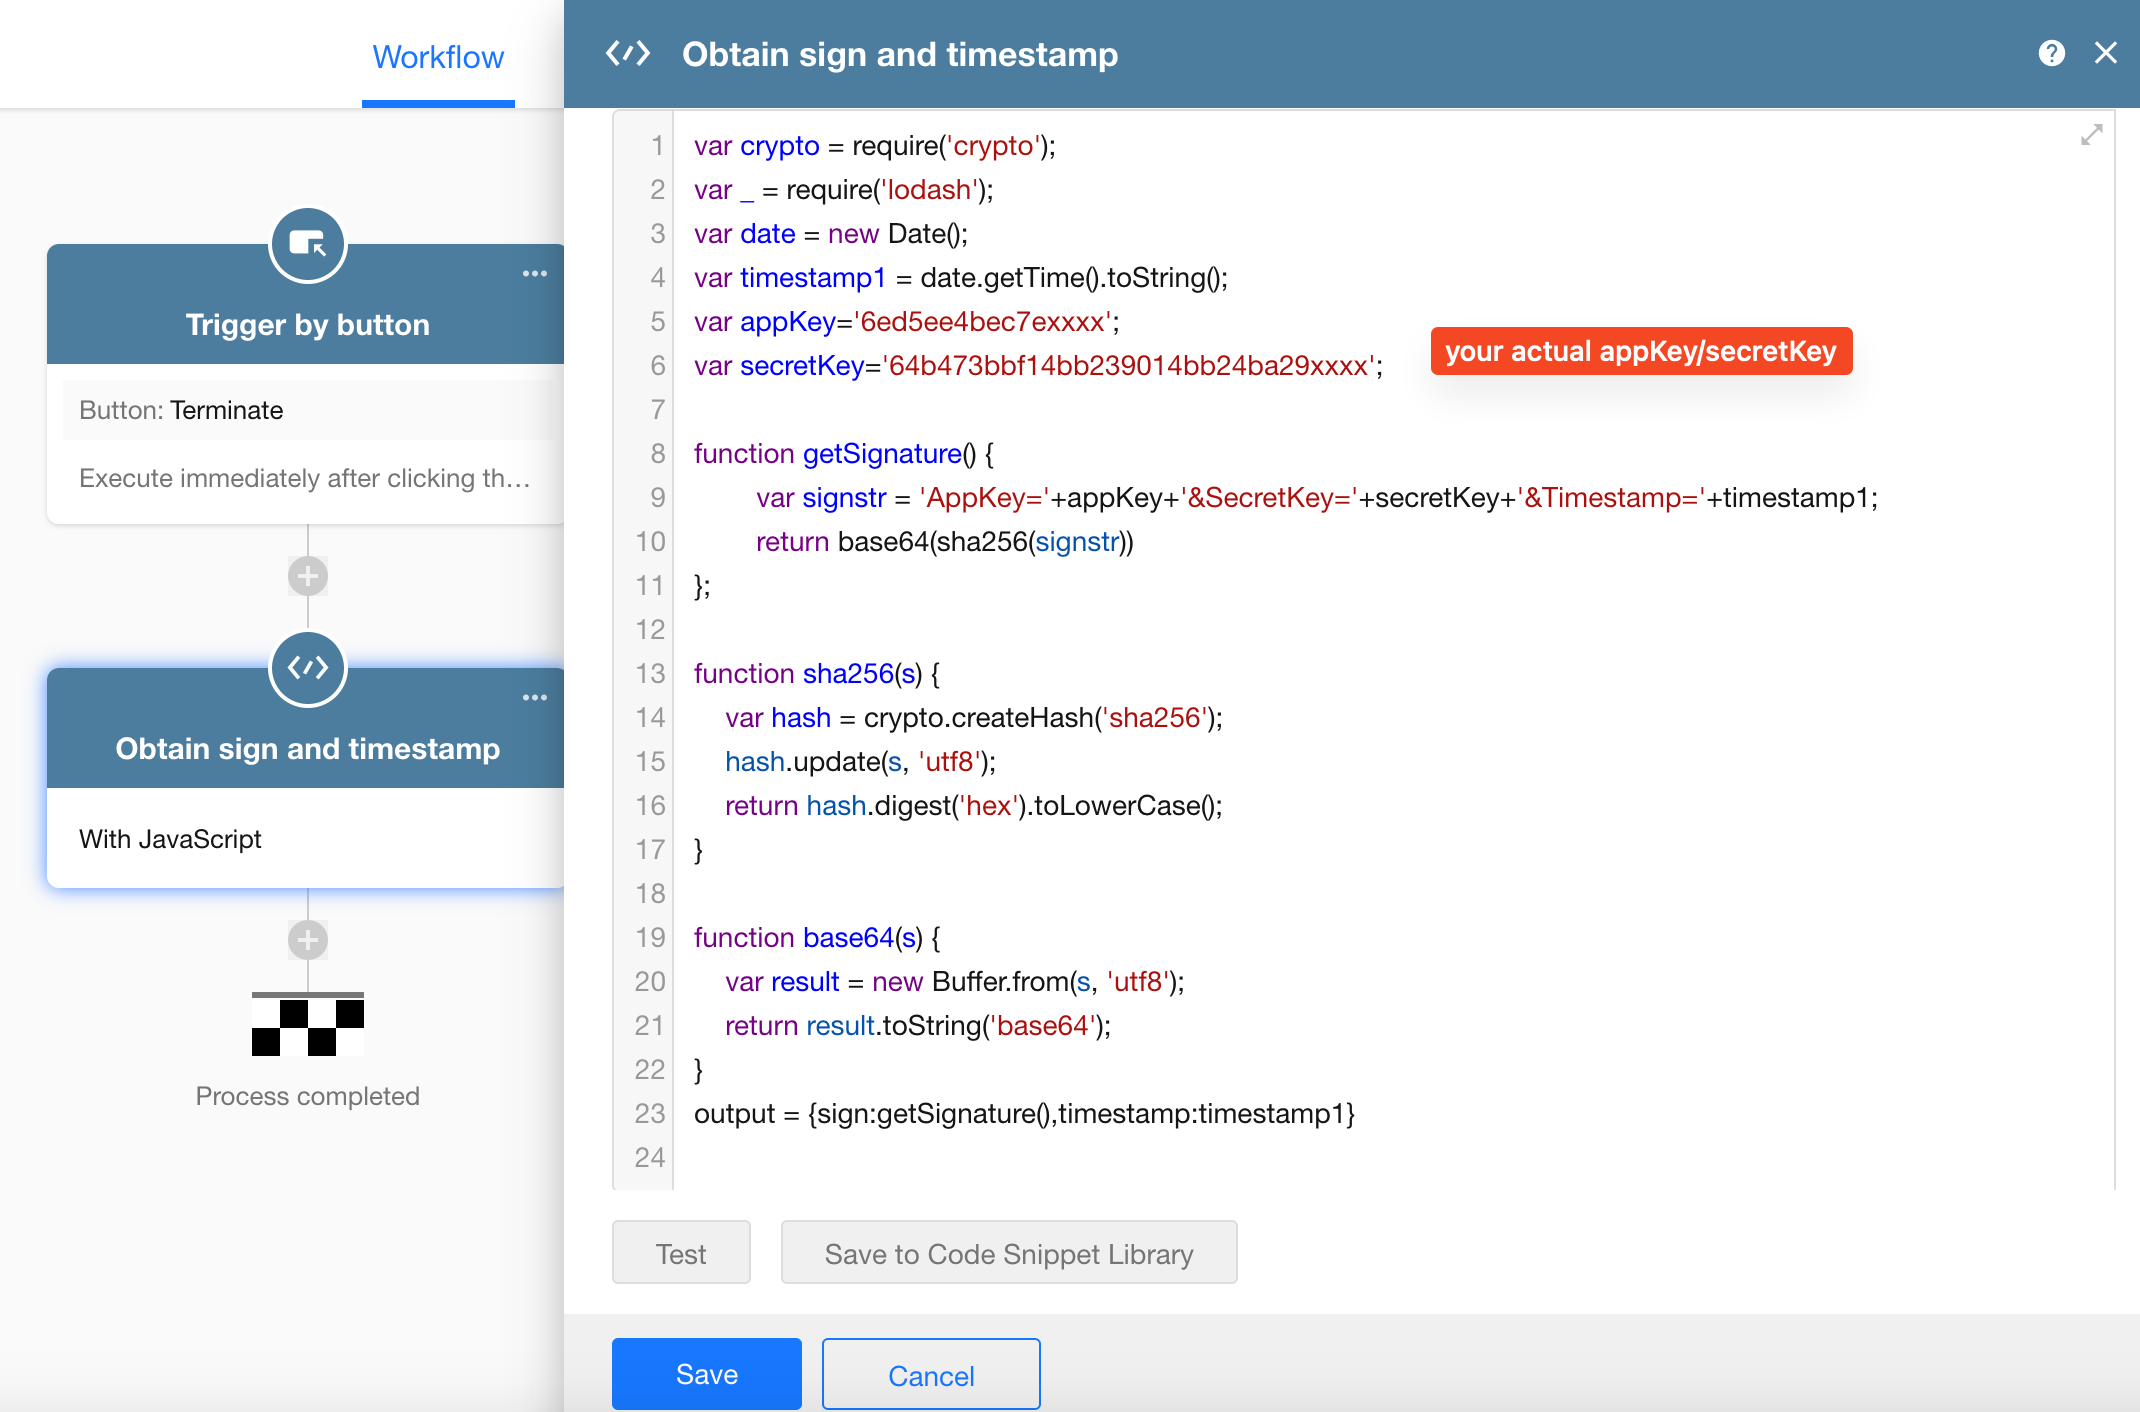This screenshot has width=2140, height=1412.
Task: Click the Process completed flag icon
Action: 307,1025
